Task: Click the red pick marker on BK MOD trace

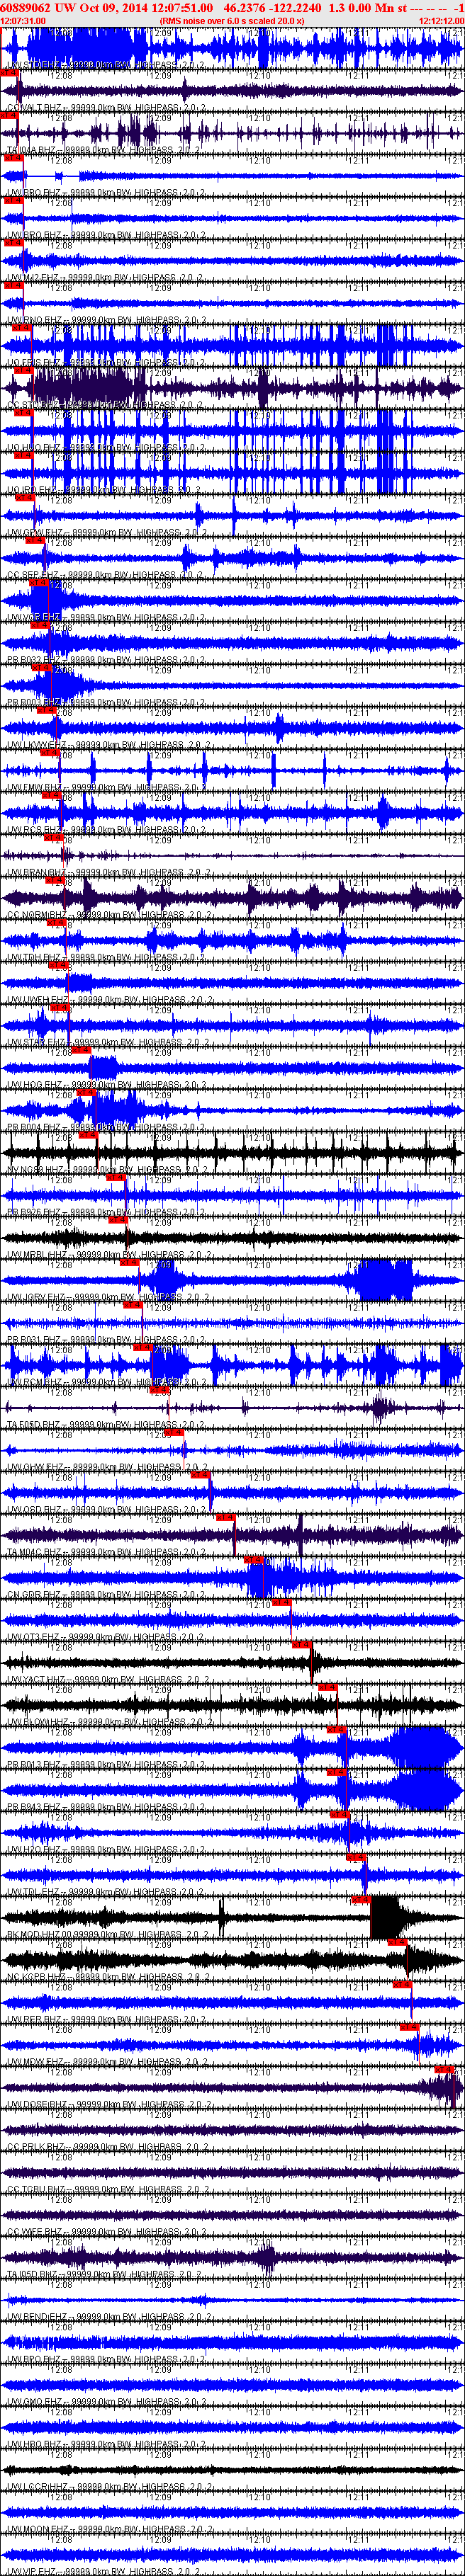Action: click(361, 1900)
